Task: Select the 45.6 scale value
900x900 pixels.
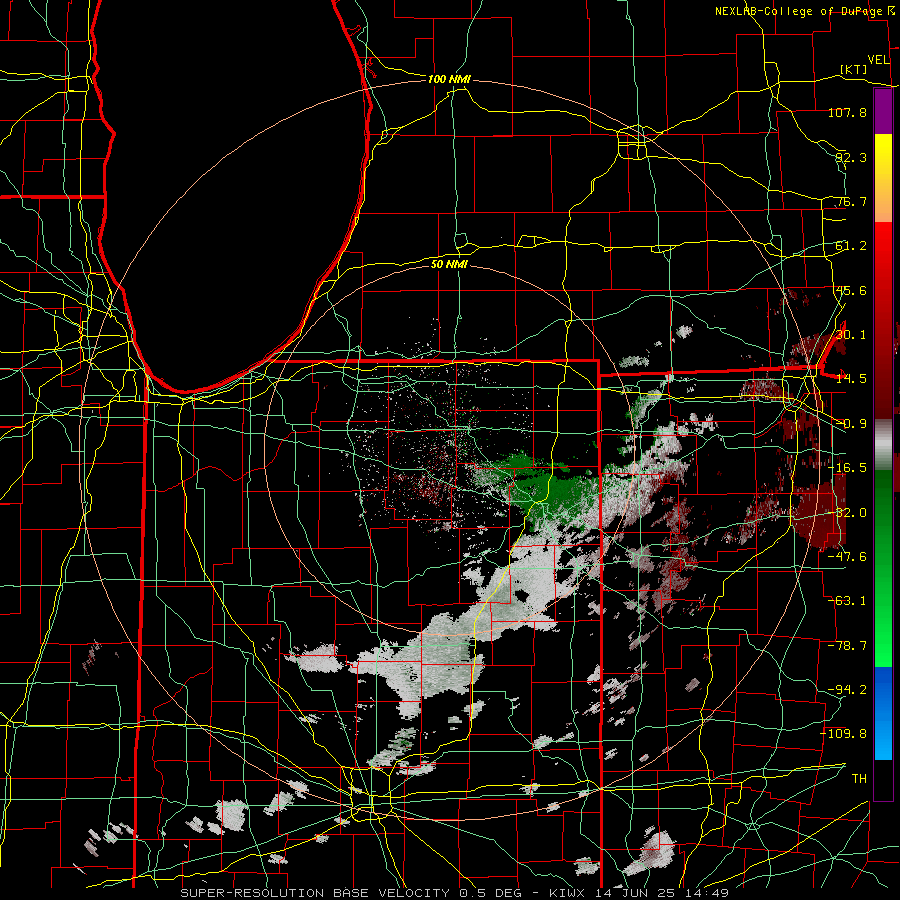Action: pyautogui.click(x=851, y=290)
